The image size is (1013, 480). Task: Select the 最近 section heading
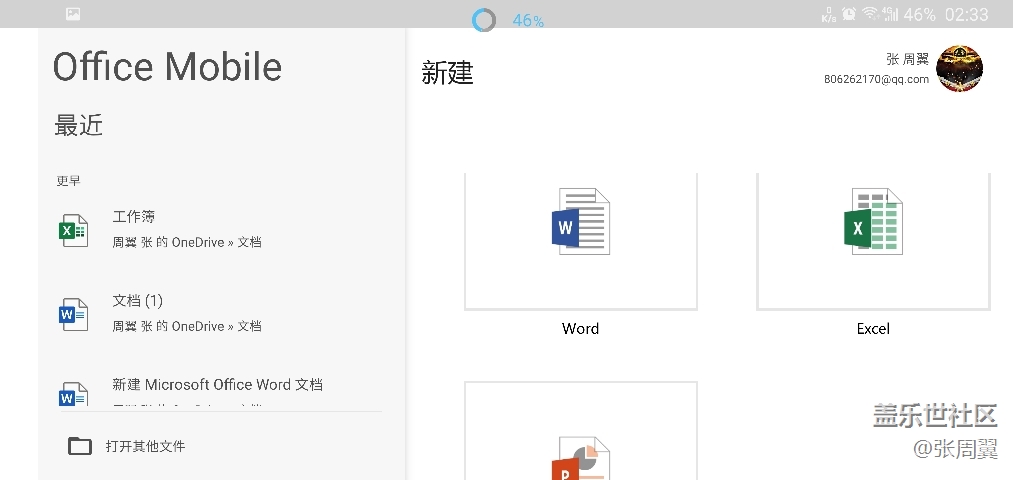click(x=79, y=125)
